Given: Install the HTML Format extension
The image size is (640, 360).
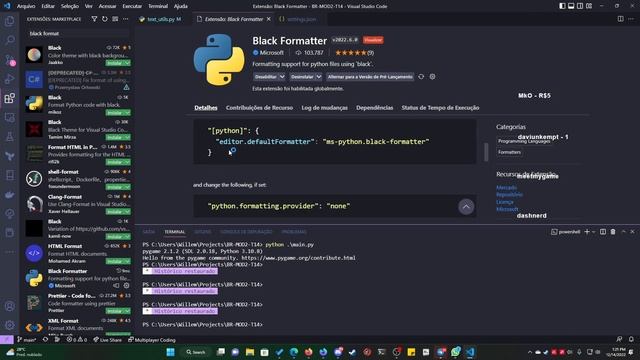Looking at the screenshot, I should (x=115, y=261).
